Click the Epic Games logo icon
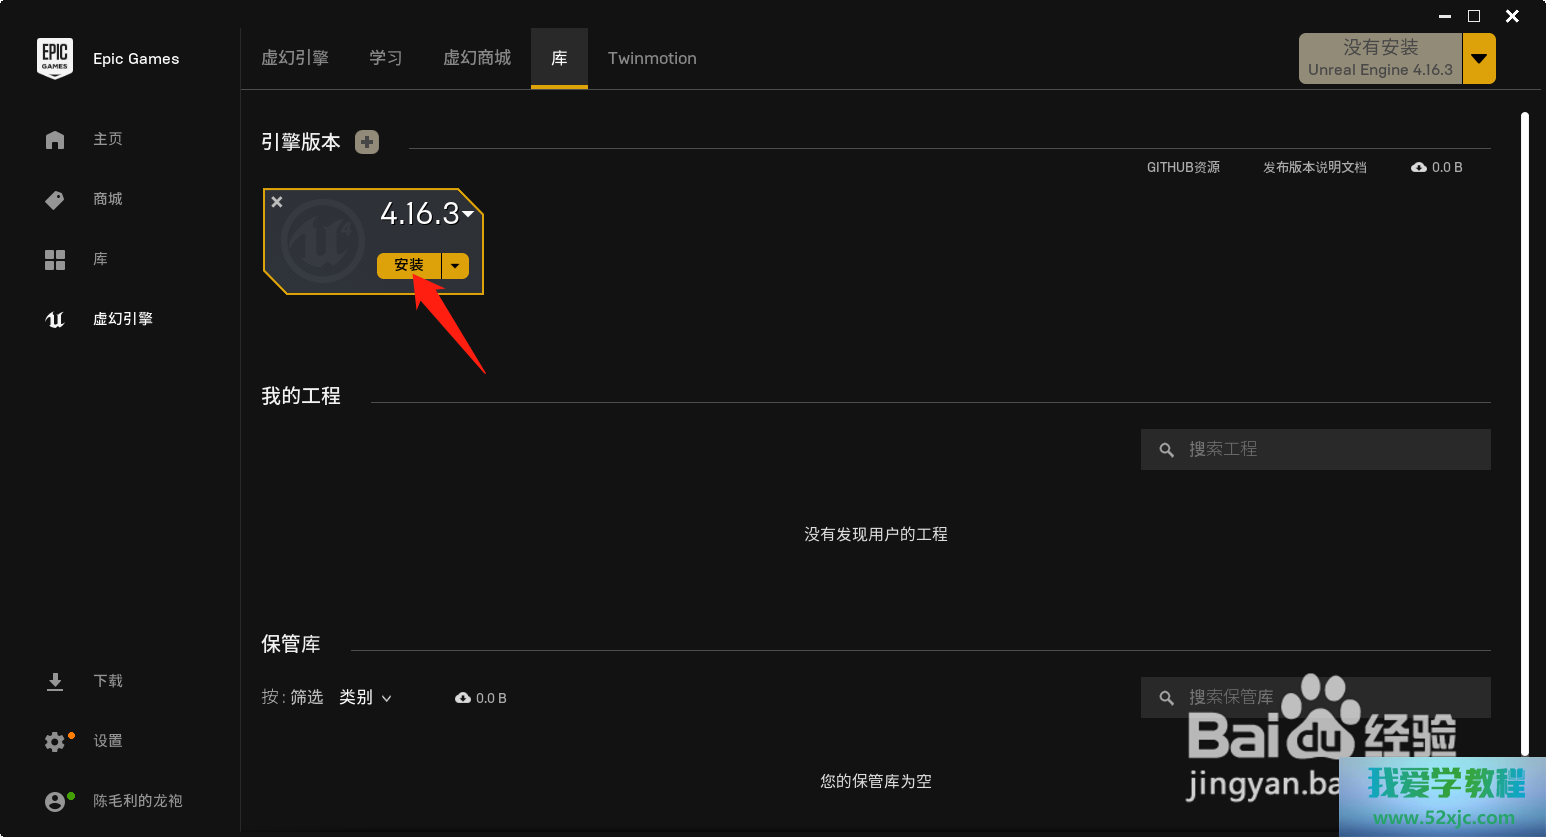Image resolution: width=1546 pixels, height=837 pixels. tap(55, 58)
